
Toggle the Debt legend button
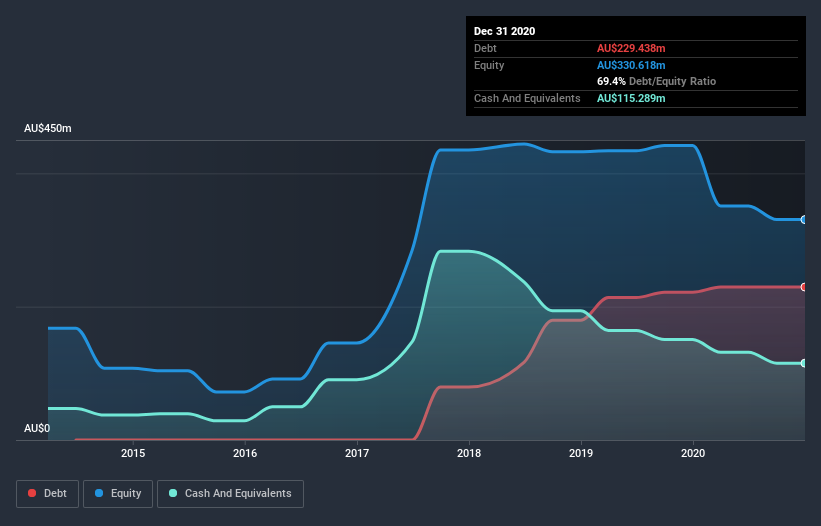pyautogui.click(x=47, y=494)
